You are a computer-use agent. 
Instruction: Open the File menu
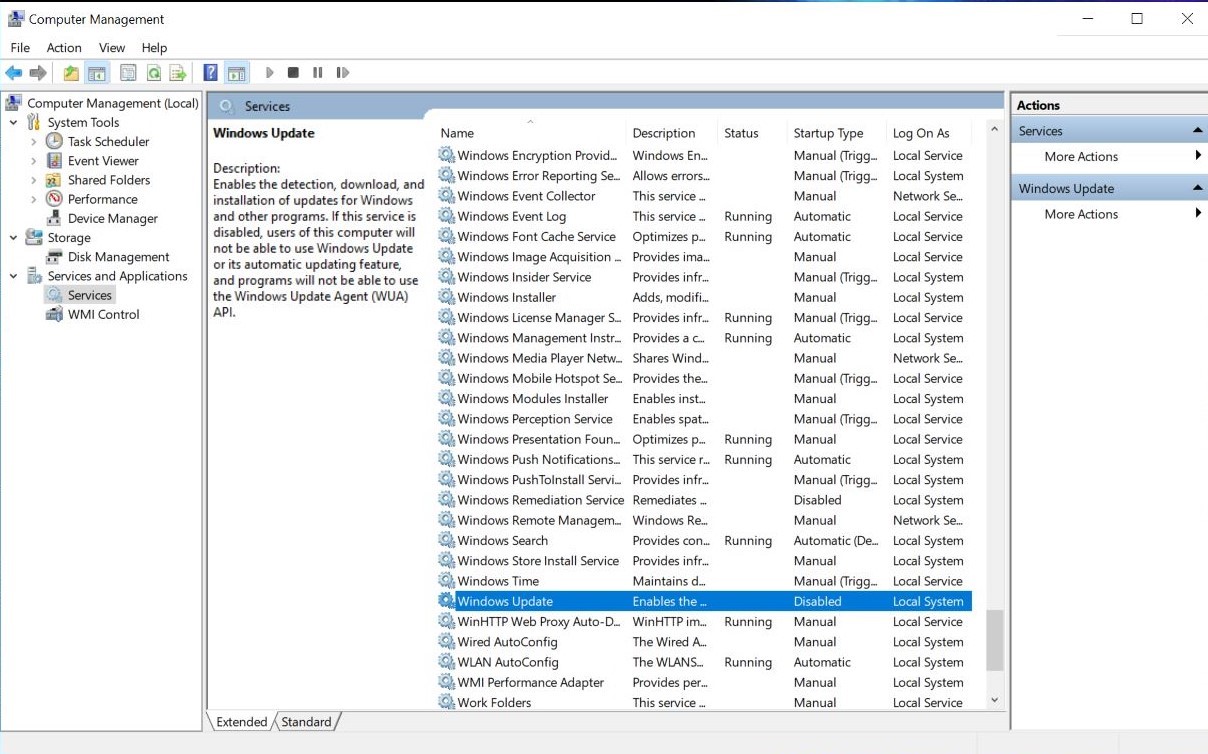(20, 48)
